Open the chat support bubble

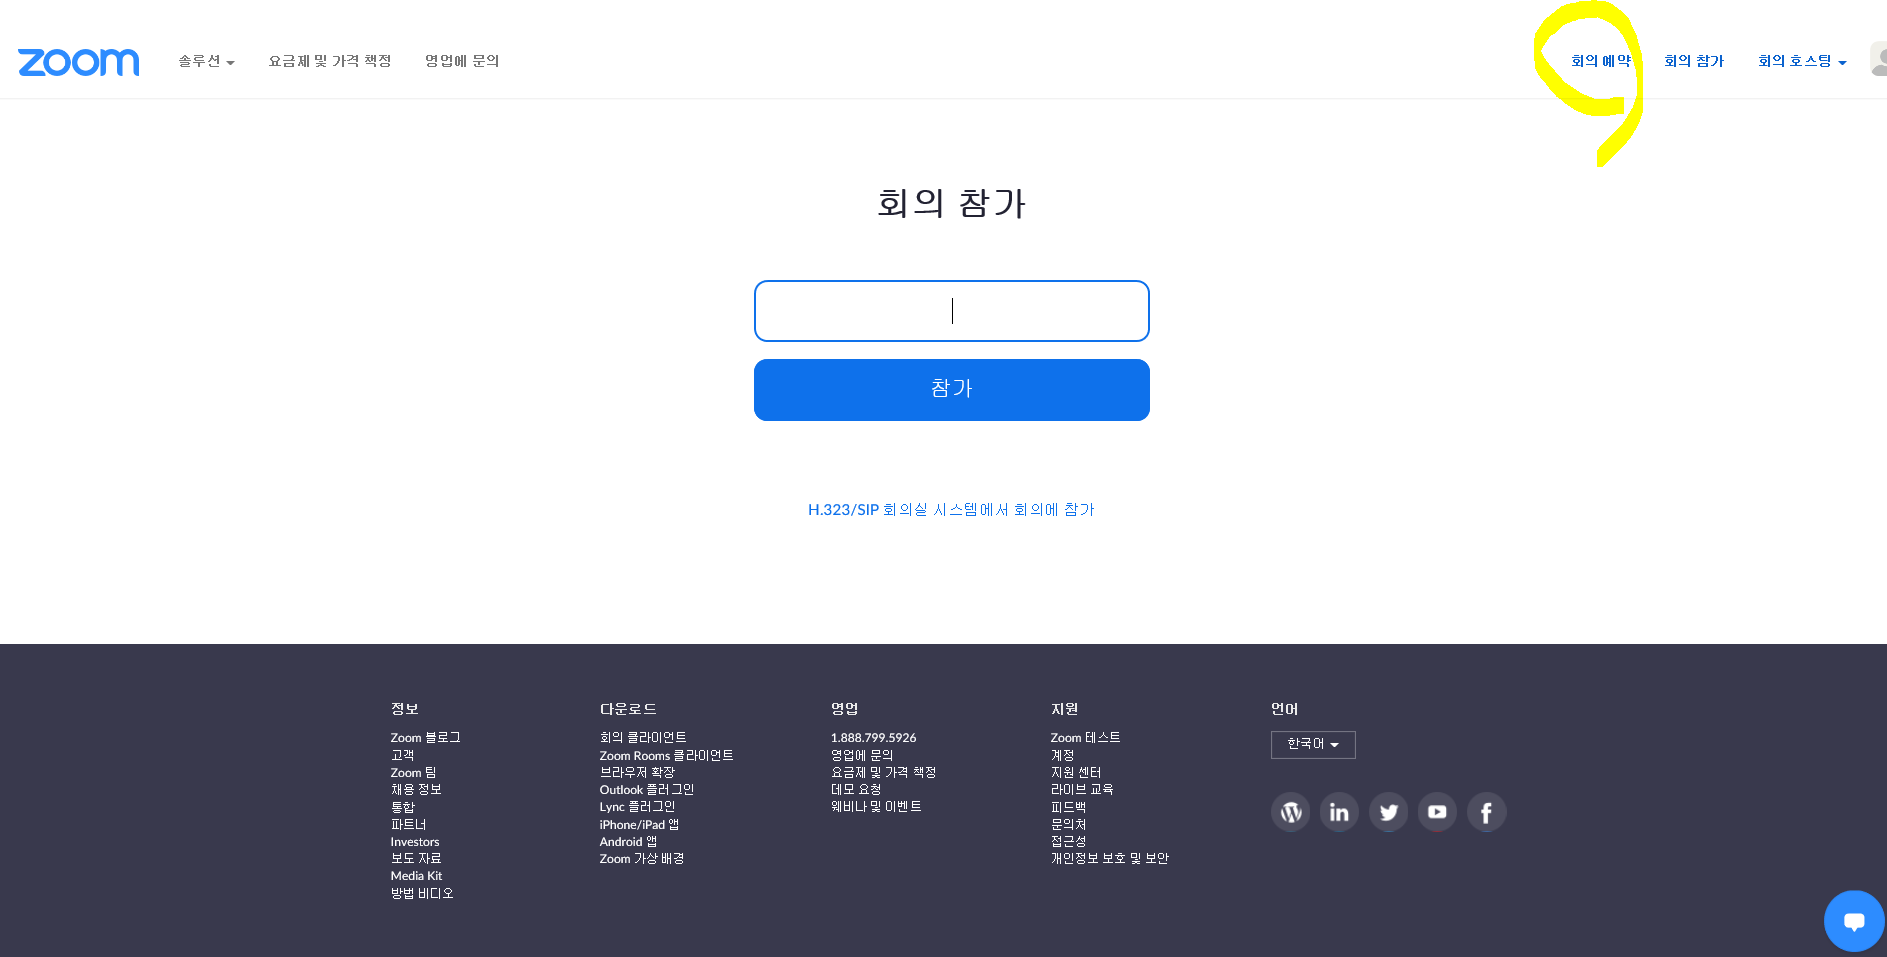1854,921
